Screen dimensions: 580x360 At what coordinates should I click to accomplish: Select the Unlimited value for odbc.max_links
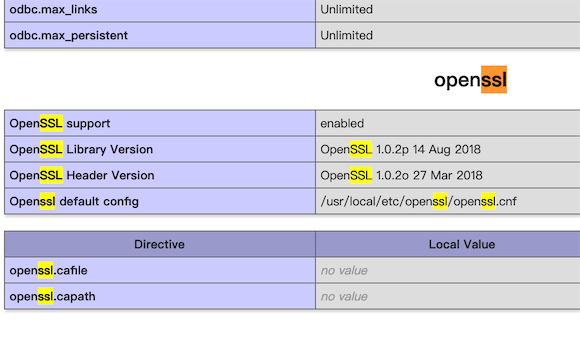(346, 10)
